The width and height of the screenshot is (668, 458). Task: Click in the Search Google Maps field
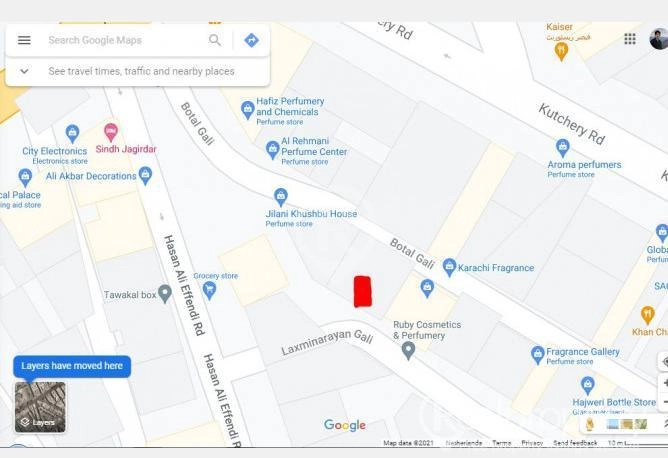click(124, 40)
